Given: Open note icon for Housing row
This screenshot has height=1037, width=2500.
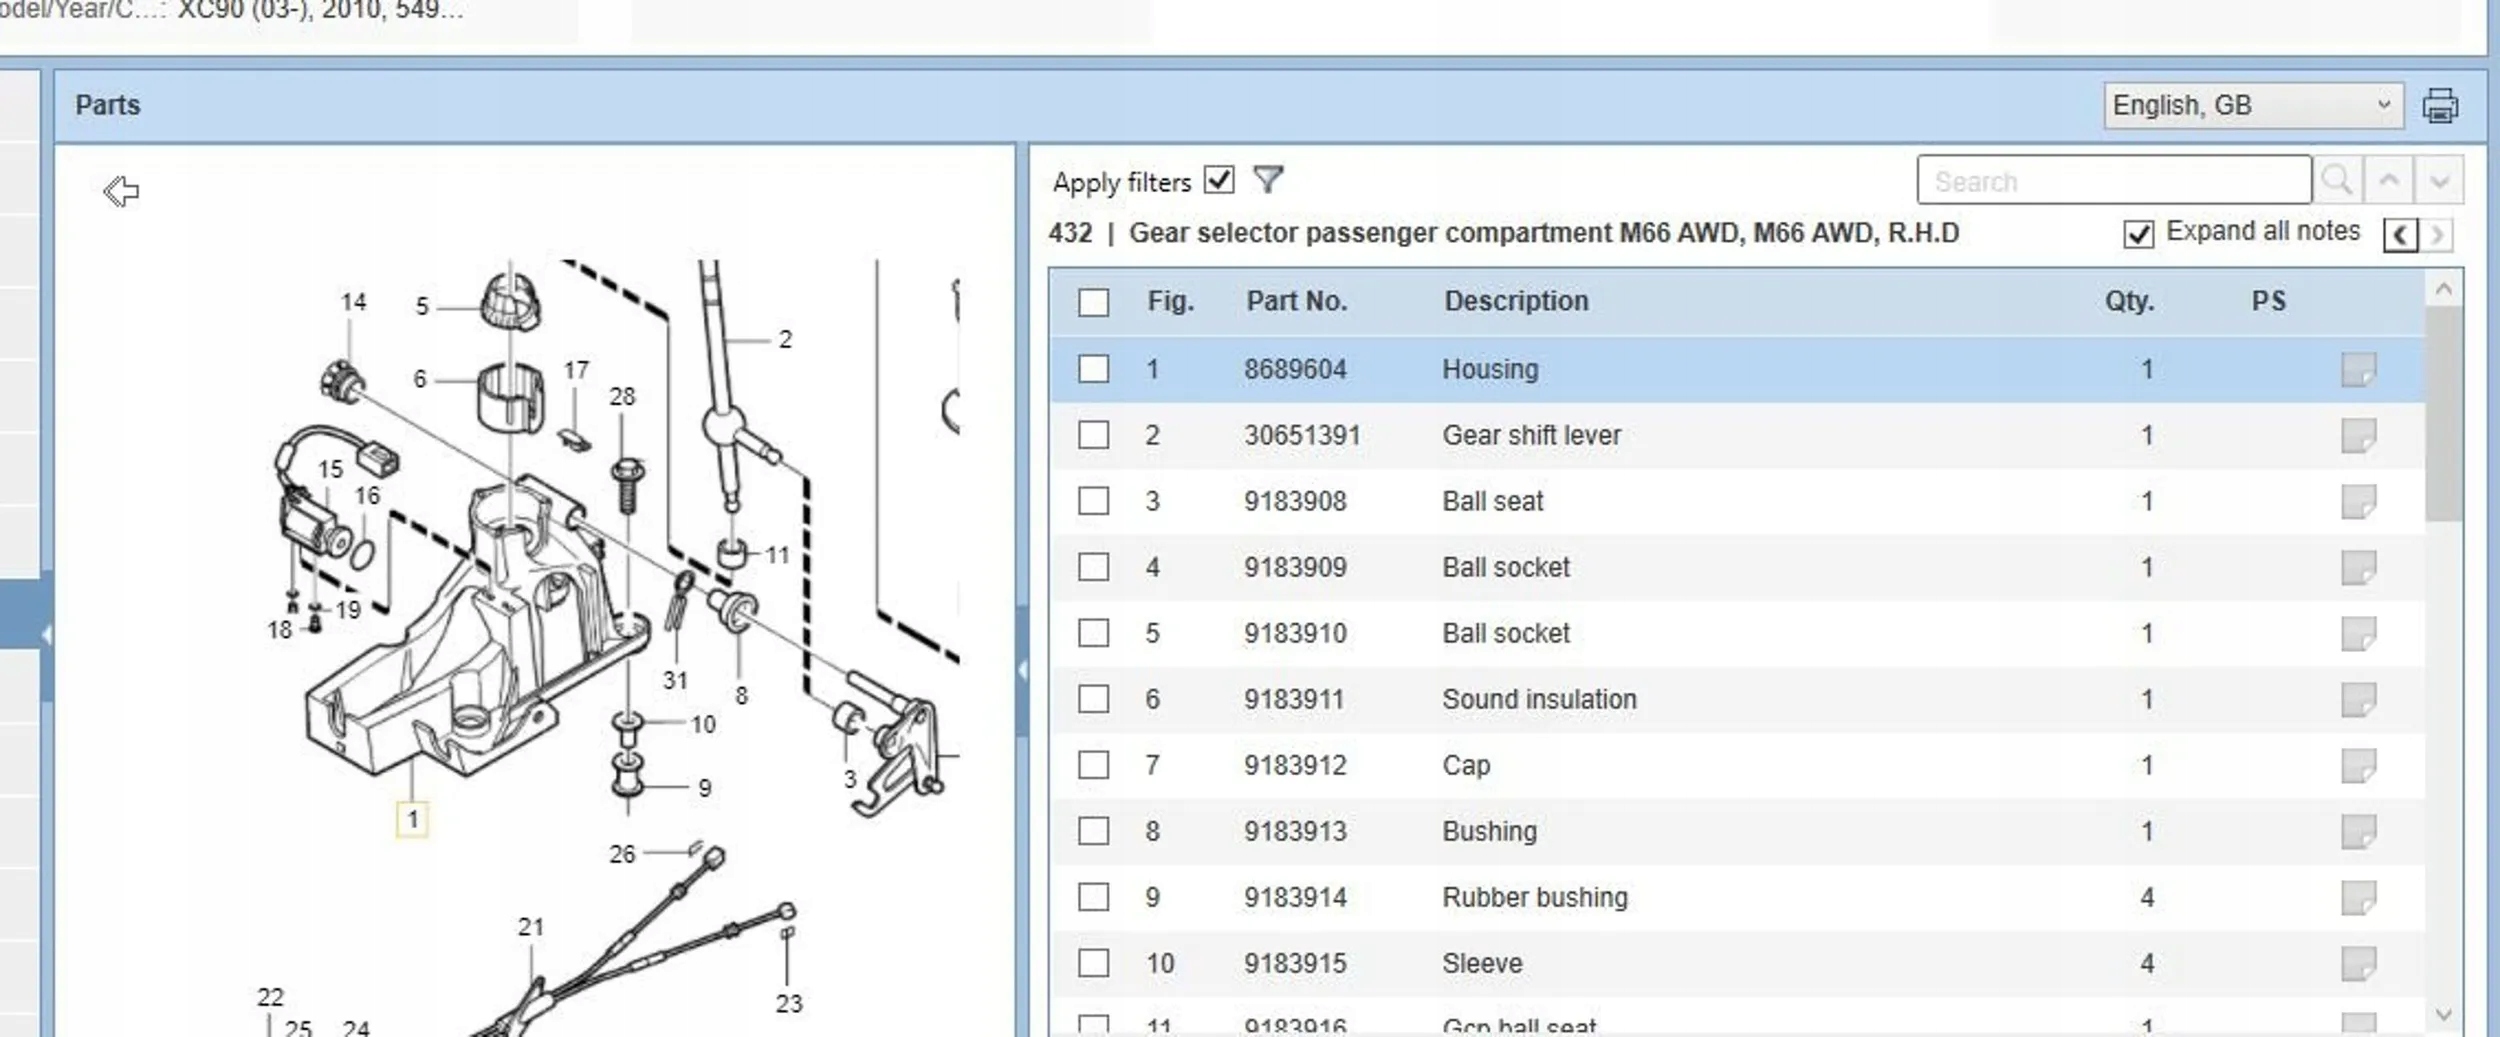Looking at the screenshot, I should (x=2358, y=369).
